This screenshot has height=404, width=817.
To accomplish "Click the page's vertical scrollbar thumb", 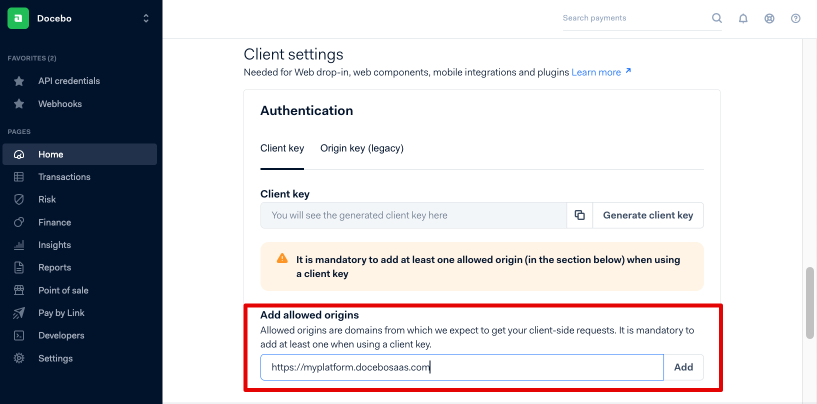I will (810, 303).
